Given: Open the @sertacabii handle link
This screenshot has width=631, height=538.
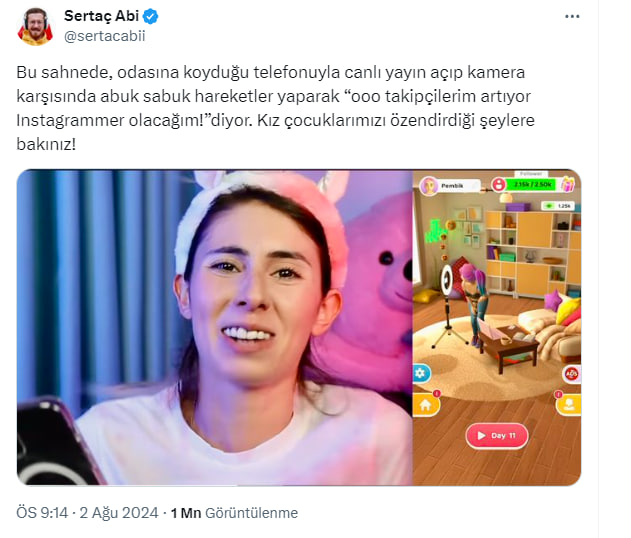Looking at the screenshot, I should 105,36.
